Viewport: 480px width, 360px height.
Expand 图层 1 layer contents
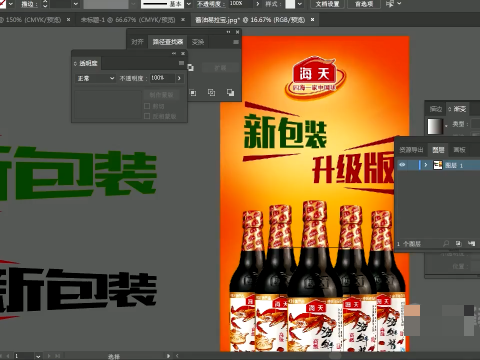point(425,165)
